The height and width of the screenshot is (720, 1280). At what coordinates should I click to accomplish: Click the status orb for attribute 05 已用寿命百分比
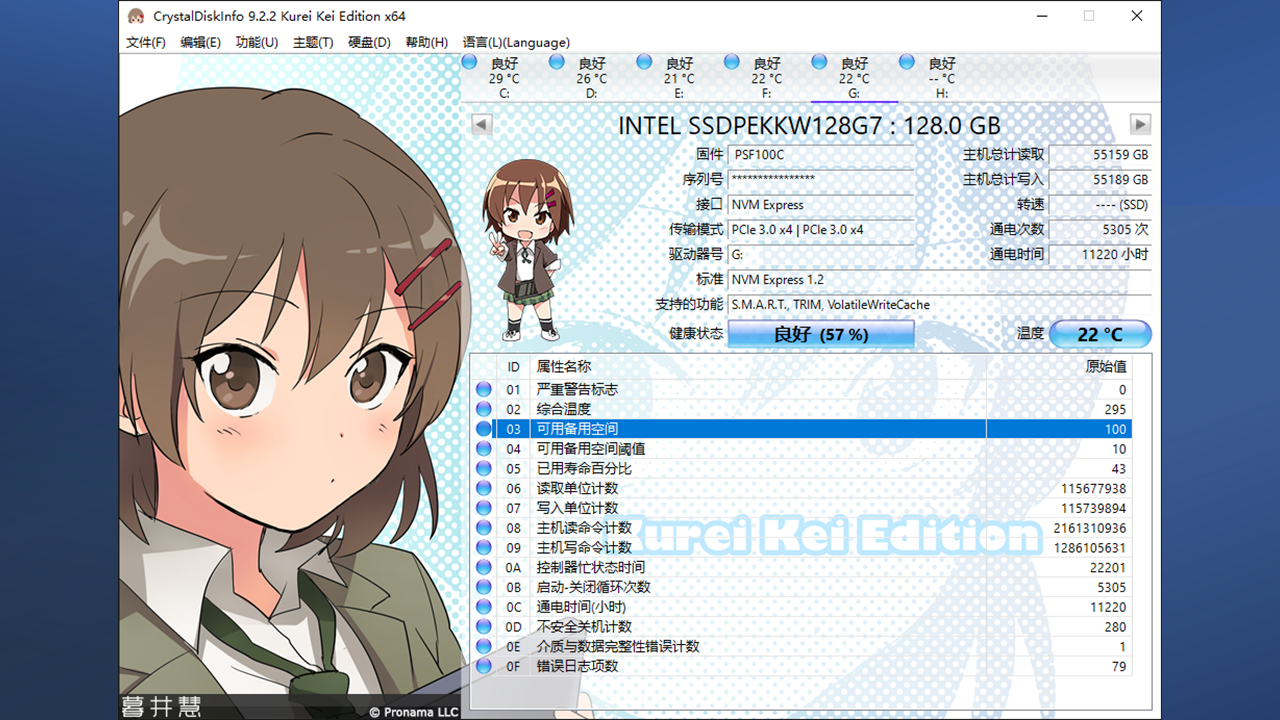[x=484, y=468]
